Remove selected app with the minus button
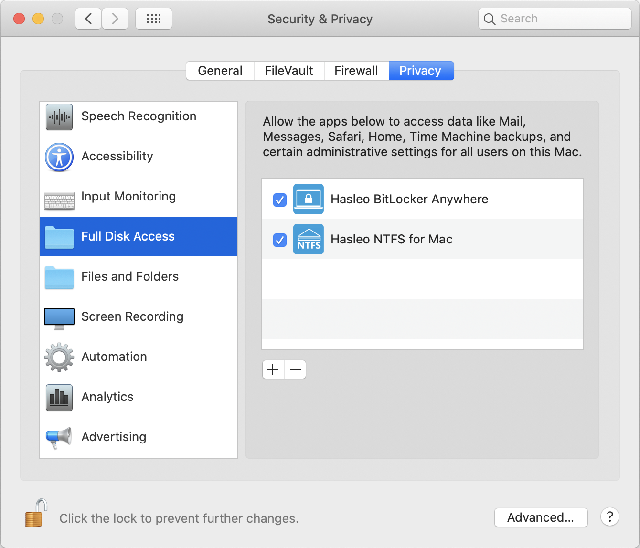 coord(295,370)
